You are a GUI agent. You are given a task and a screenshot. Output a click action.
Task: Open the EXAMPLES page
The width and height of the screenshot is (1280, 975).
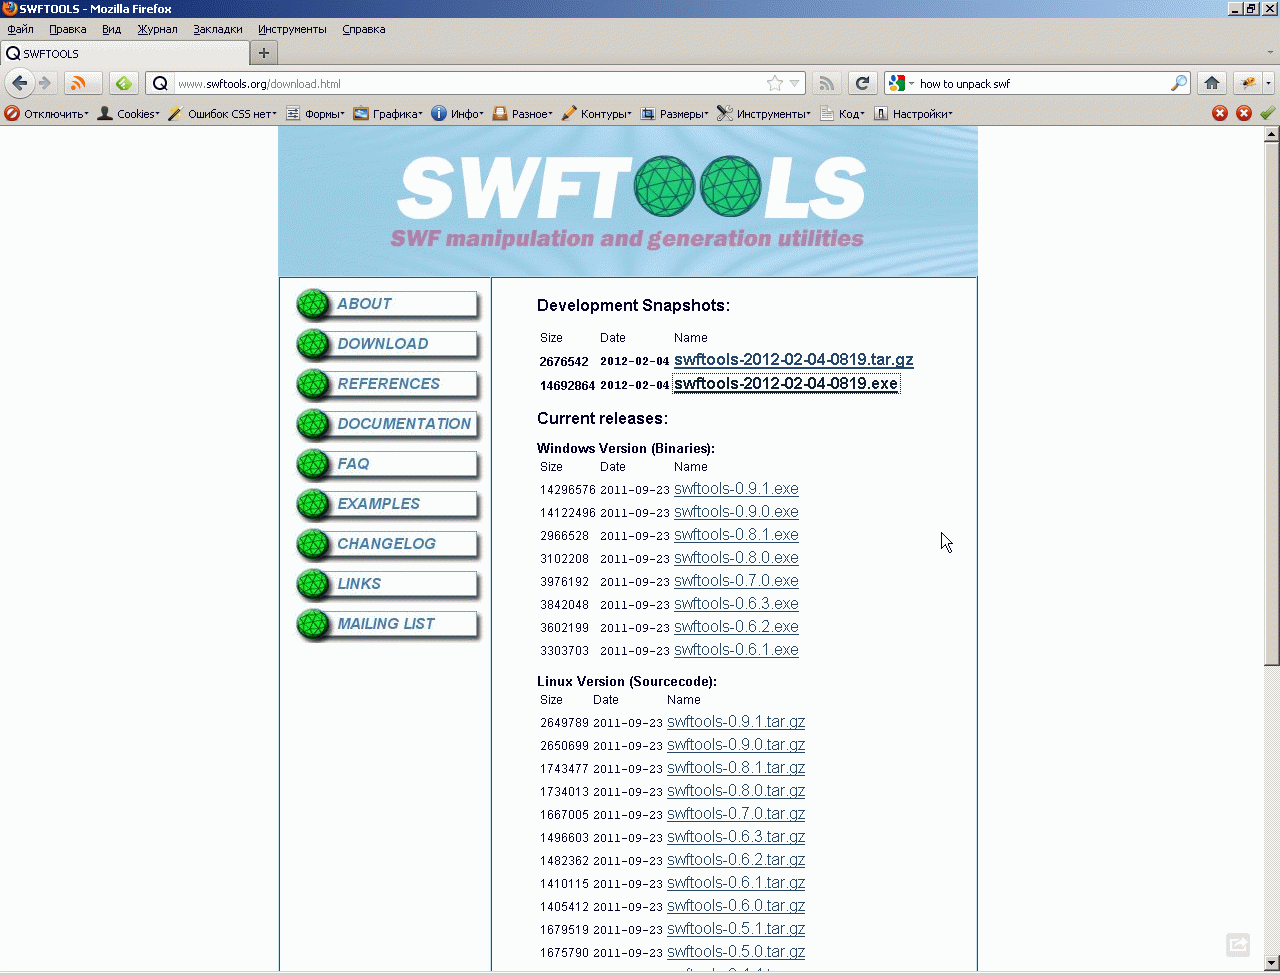[388, 504]
